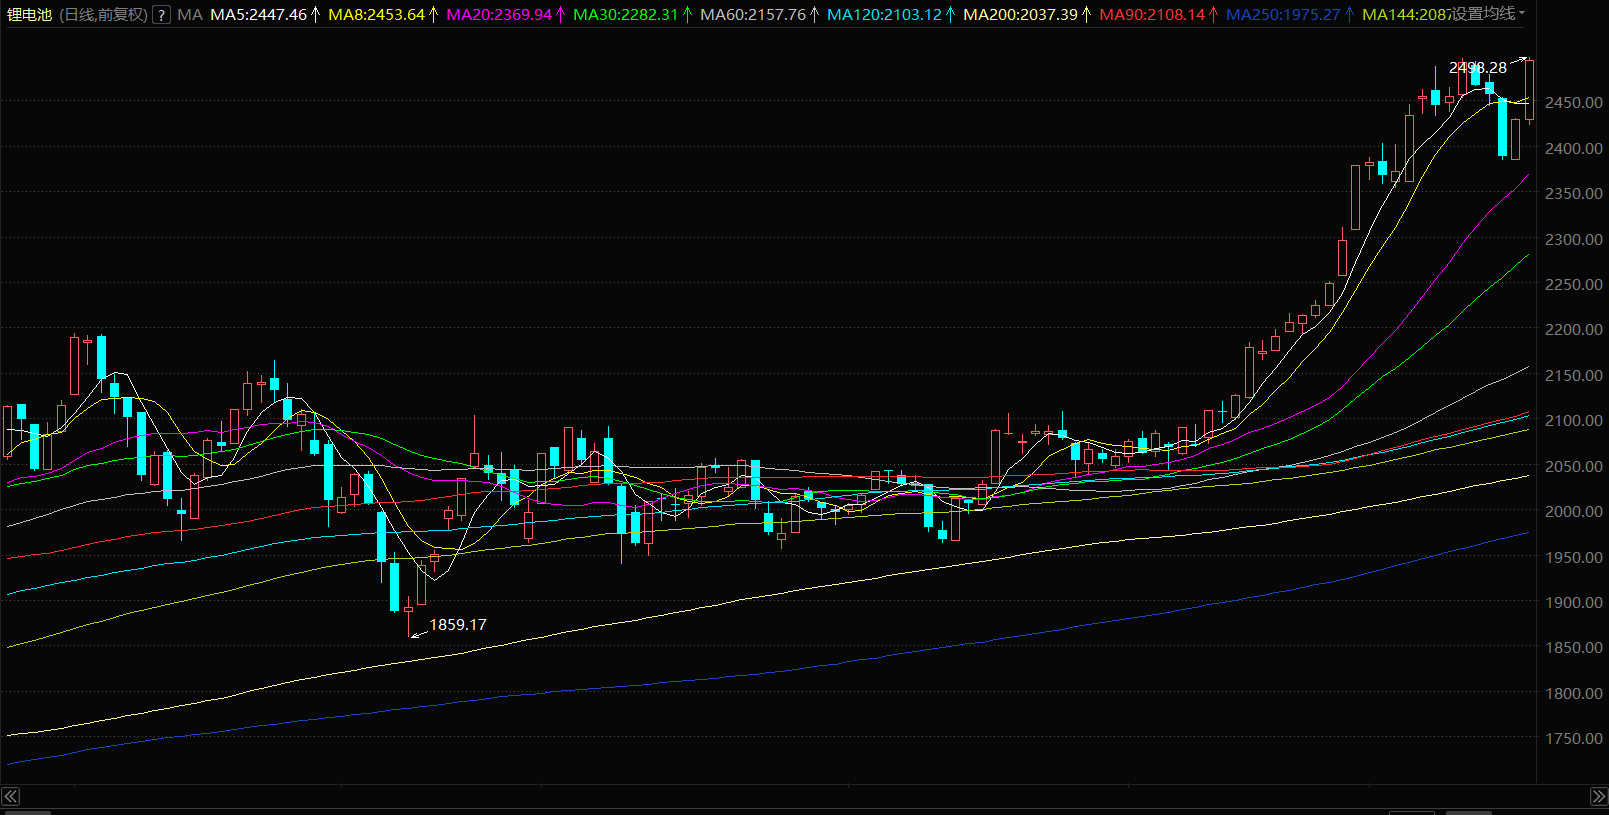This screenshot has width=1609, height=815.
Task: Click the 2200.00 price axis label
Action: point(1574,330)
